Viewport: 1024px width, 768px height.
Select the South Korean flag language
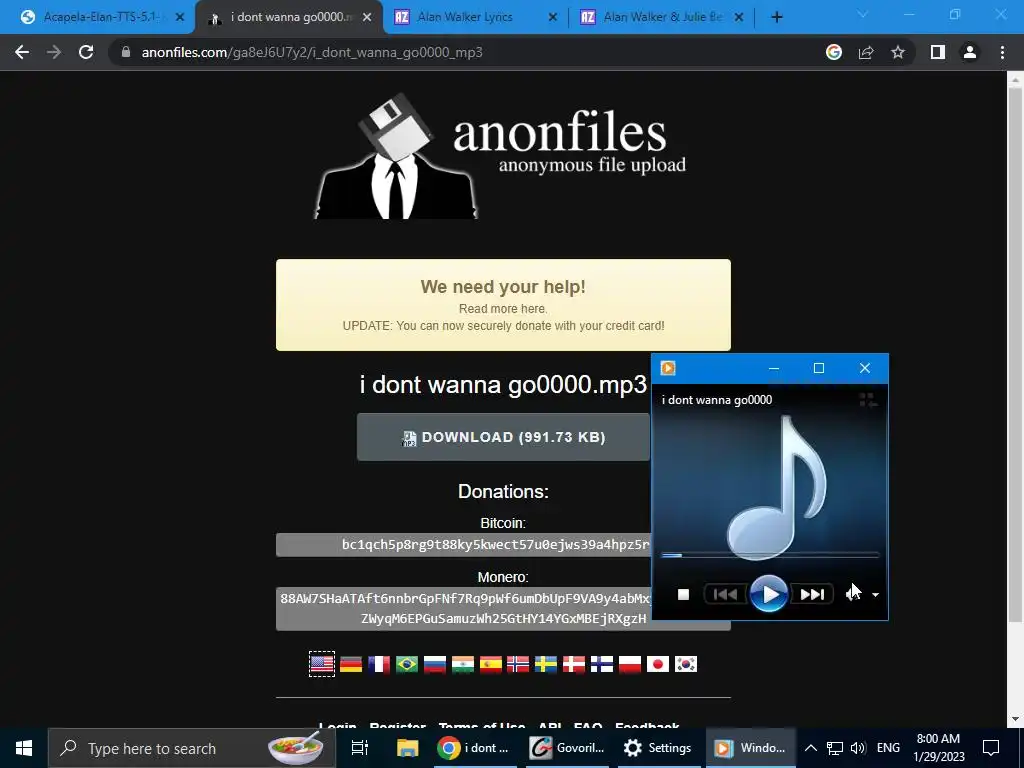[686, 664]
